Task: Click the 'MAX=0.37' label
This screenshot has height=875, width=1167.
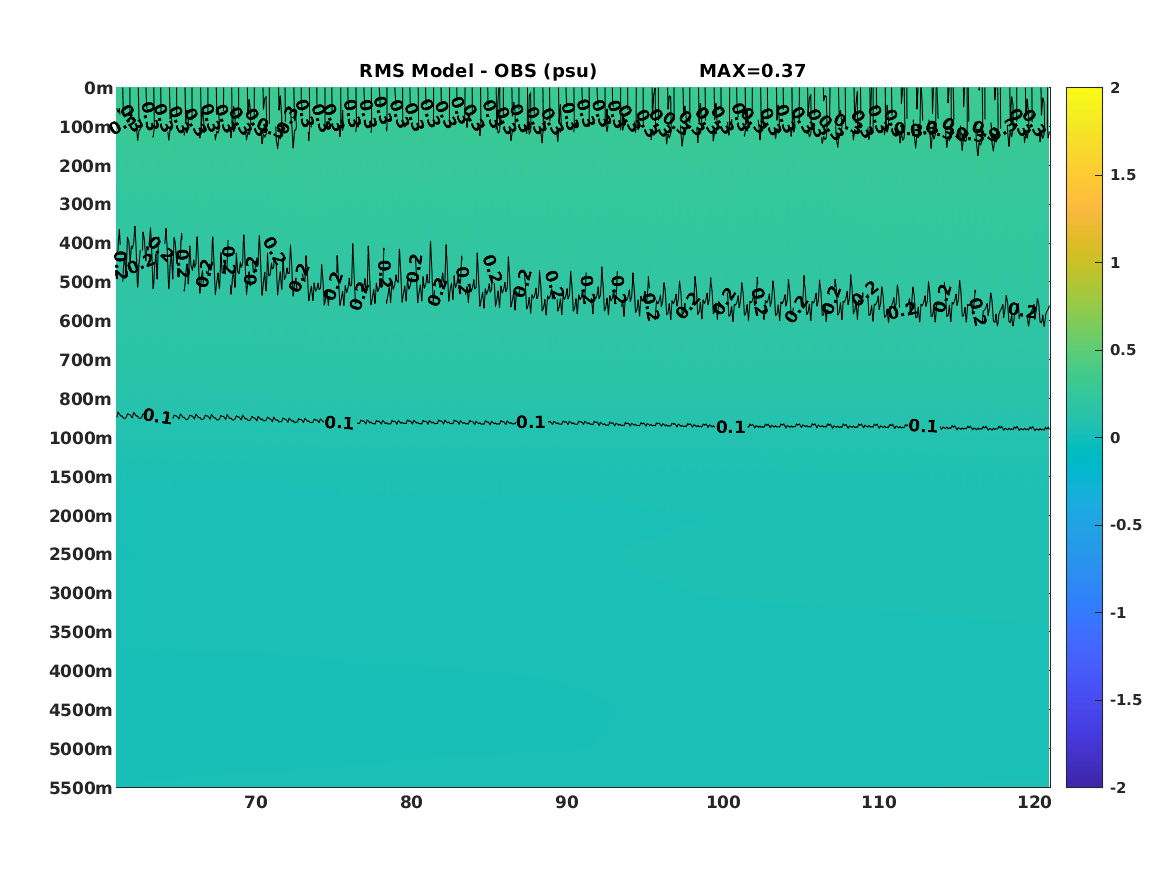Action: [x=752, y=71]
